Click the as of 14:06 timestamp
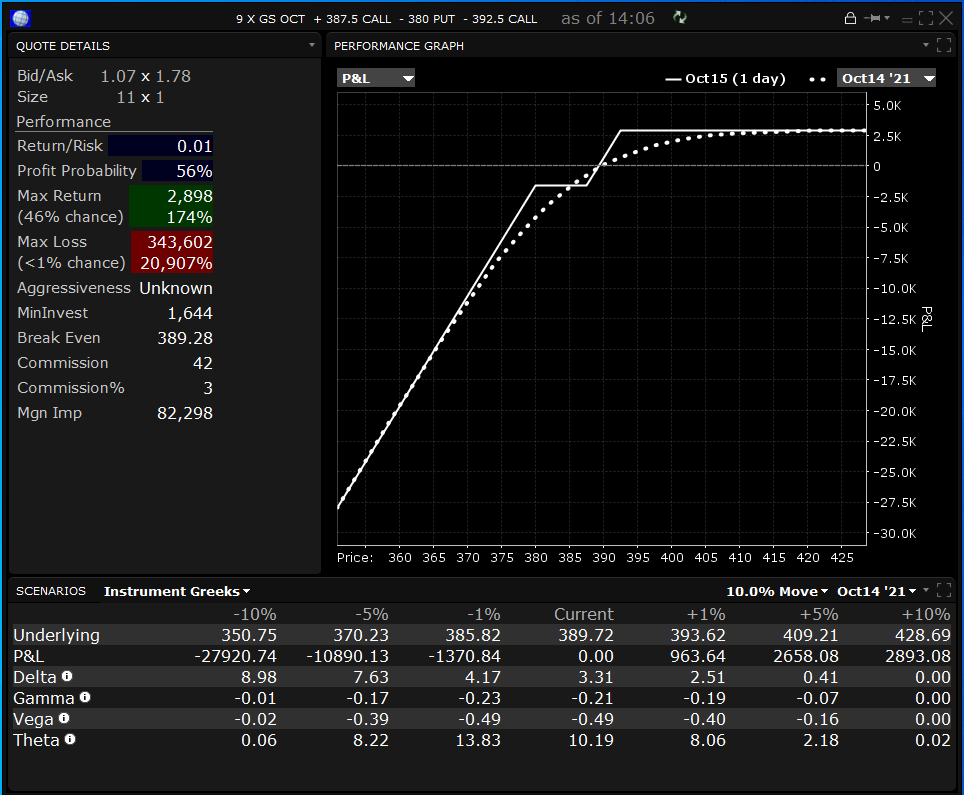 (x=608, y=18)
